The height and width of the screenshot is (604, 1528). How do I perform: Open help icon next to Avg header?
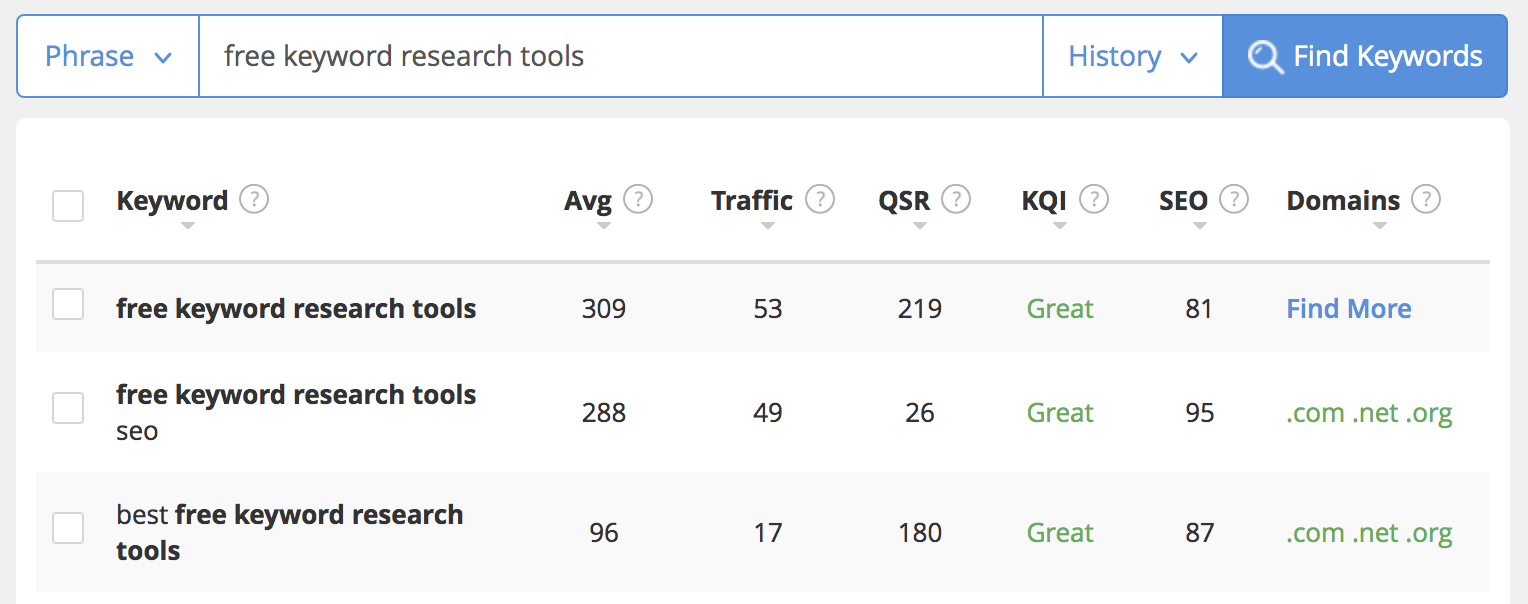click(638, 200)
